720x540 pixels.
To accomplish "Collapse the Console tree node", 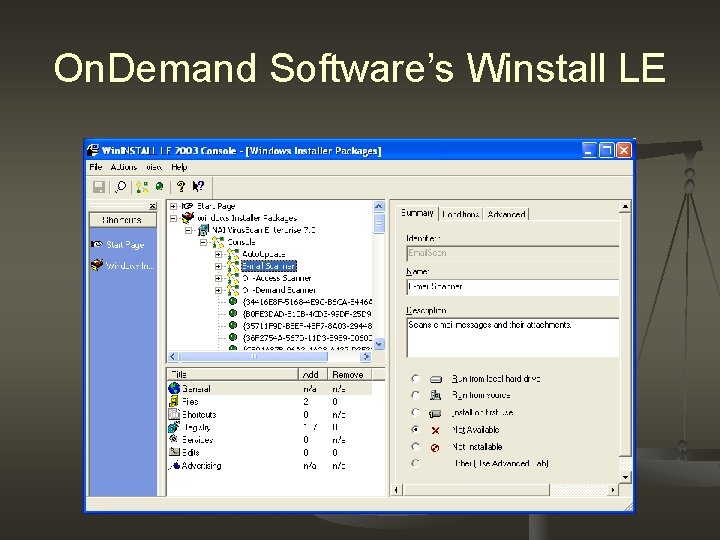I will tap(203, 242).
